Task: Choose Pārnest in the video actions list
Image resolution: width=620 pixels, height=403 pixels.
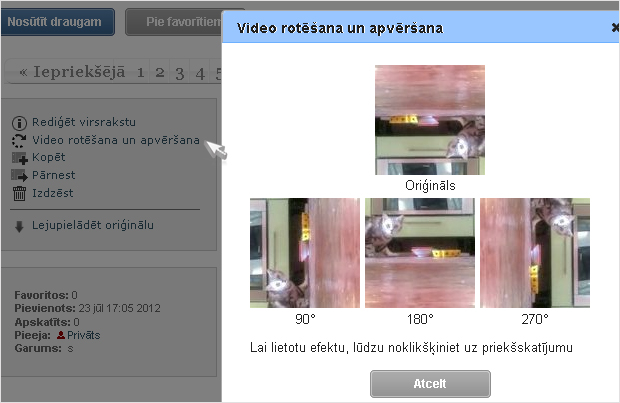Action: coord(53,175)
